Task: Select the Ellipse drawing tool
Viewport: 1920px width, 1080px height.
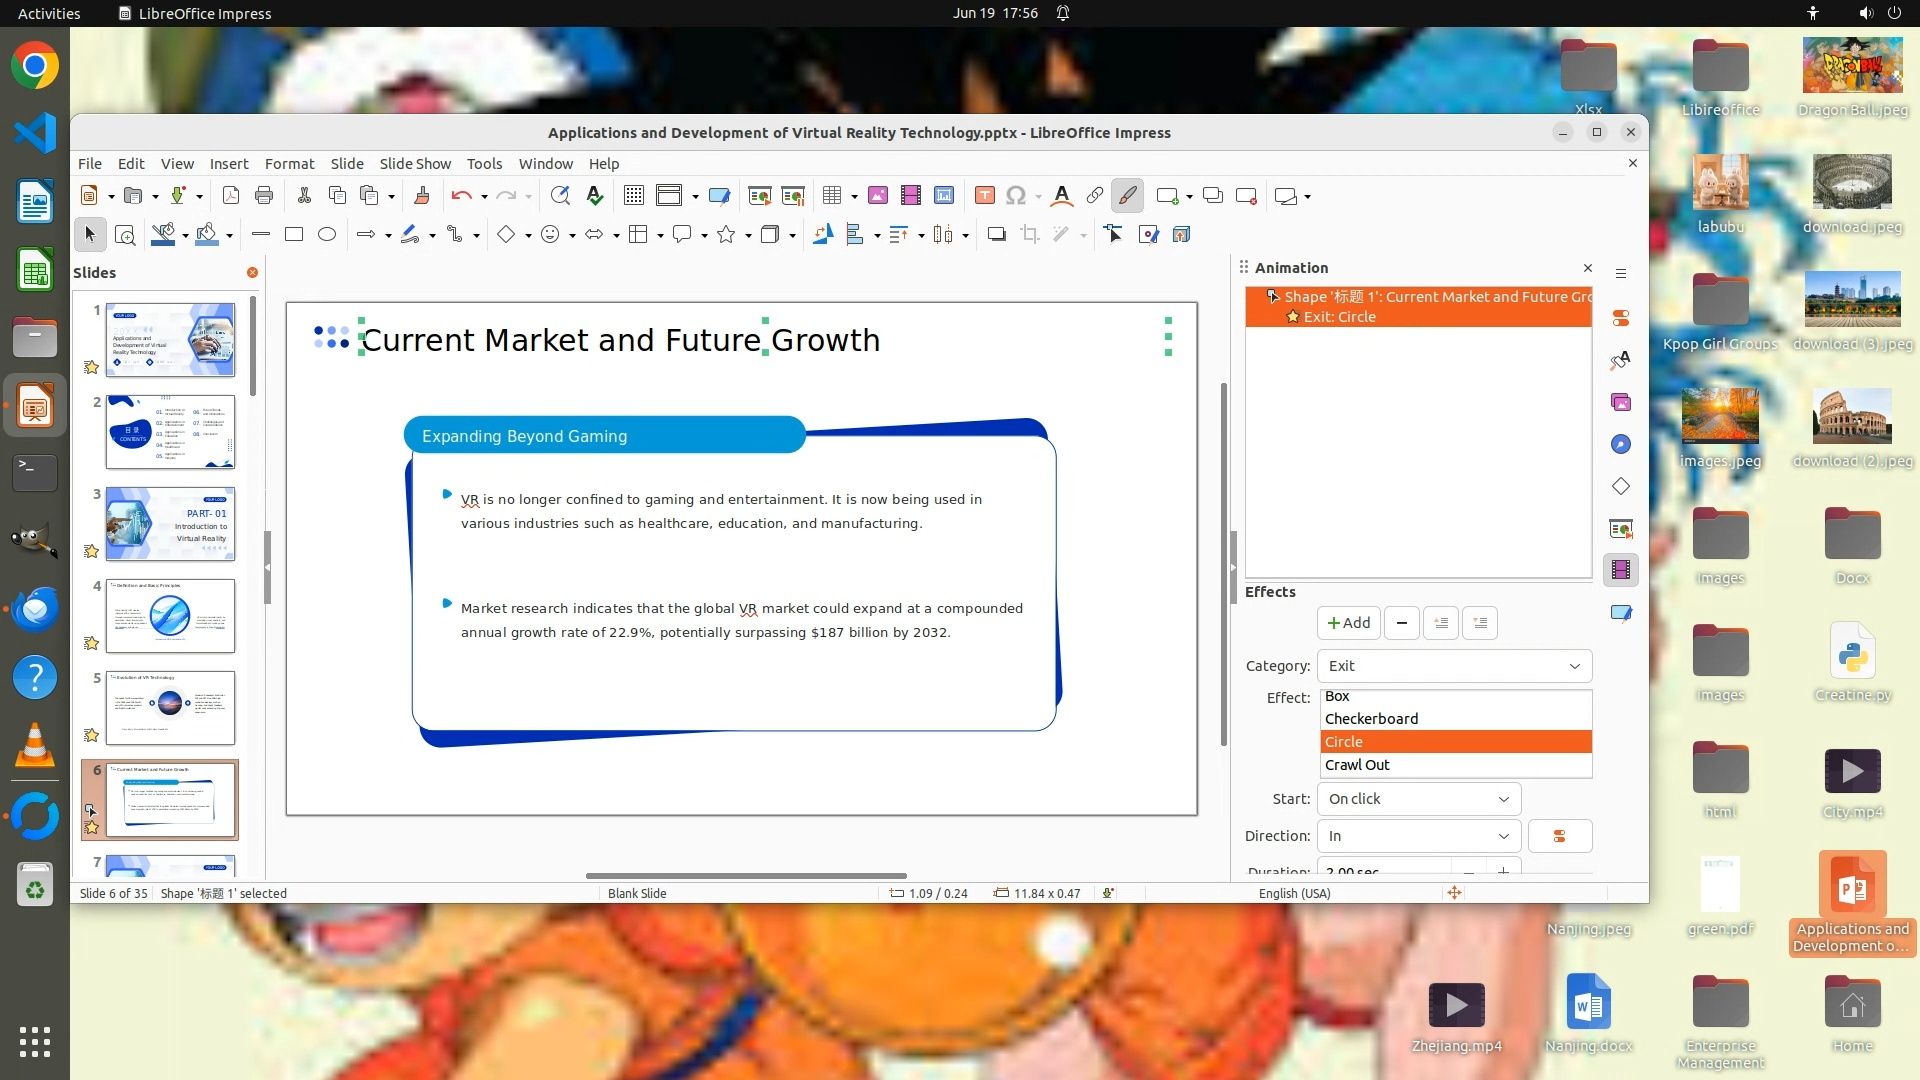Action: 327,234
